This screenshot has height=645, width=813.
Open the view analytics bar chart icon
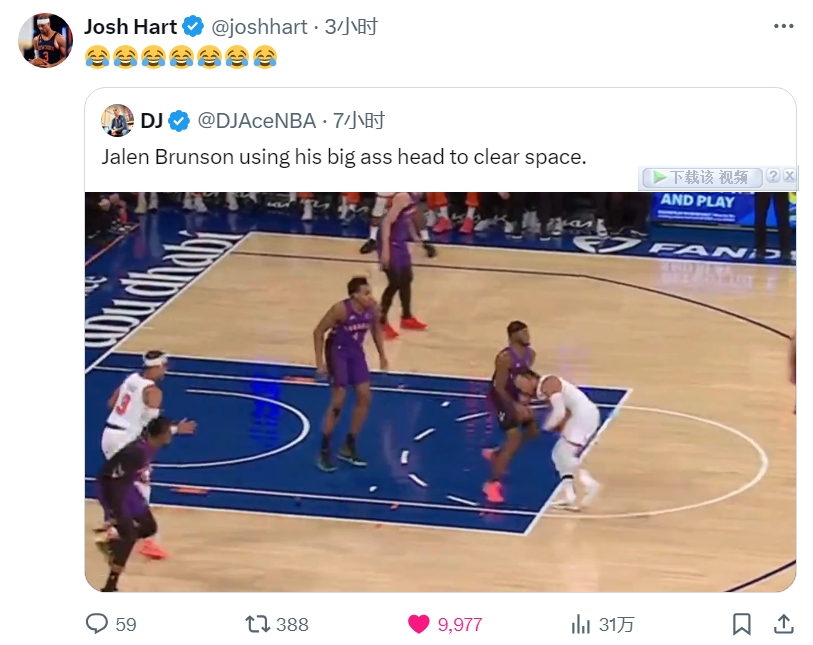click(x=580, y=624)
